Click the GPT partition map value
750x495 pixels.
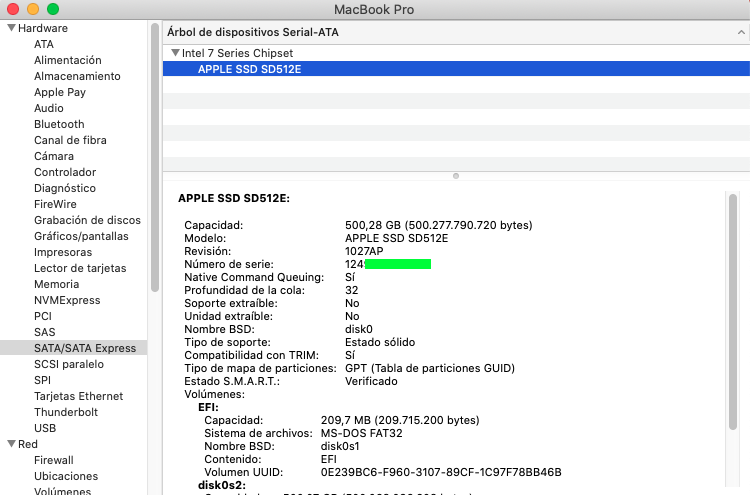point(430,368)
